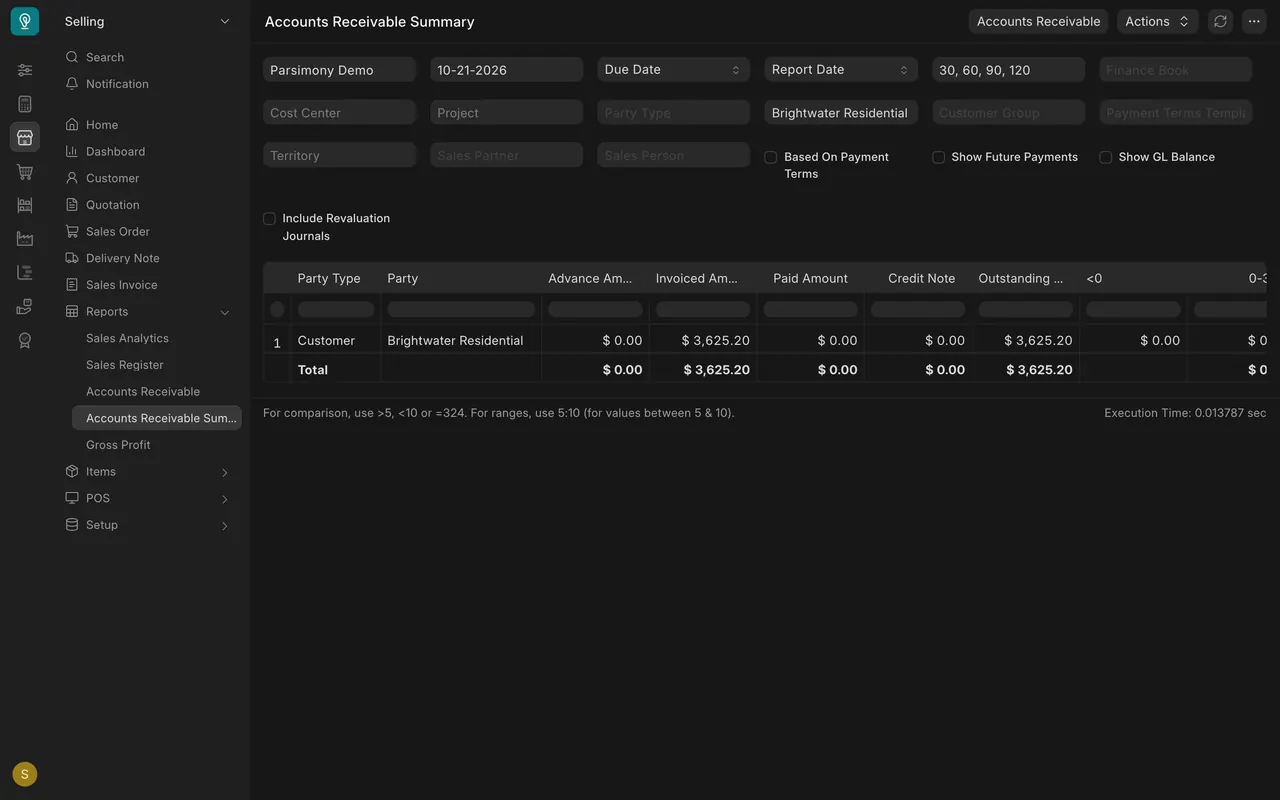Open the Manufacturing factory icon in rail
Screen dimensions: 1280x800
pos(25,238)
